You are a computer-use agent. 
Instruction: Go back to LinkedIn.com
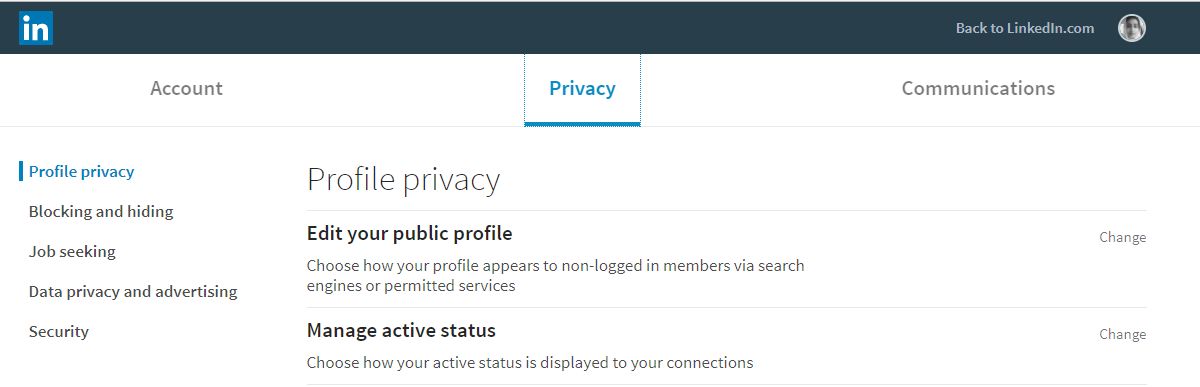tap(1025, 28)
